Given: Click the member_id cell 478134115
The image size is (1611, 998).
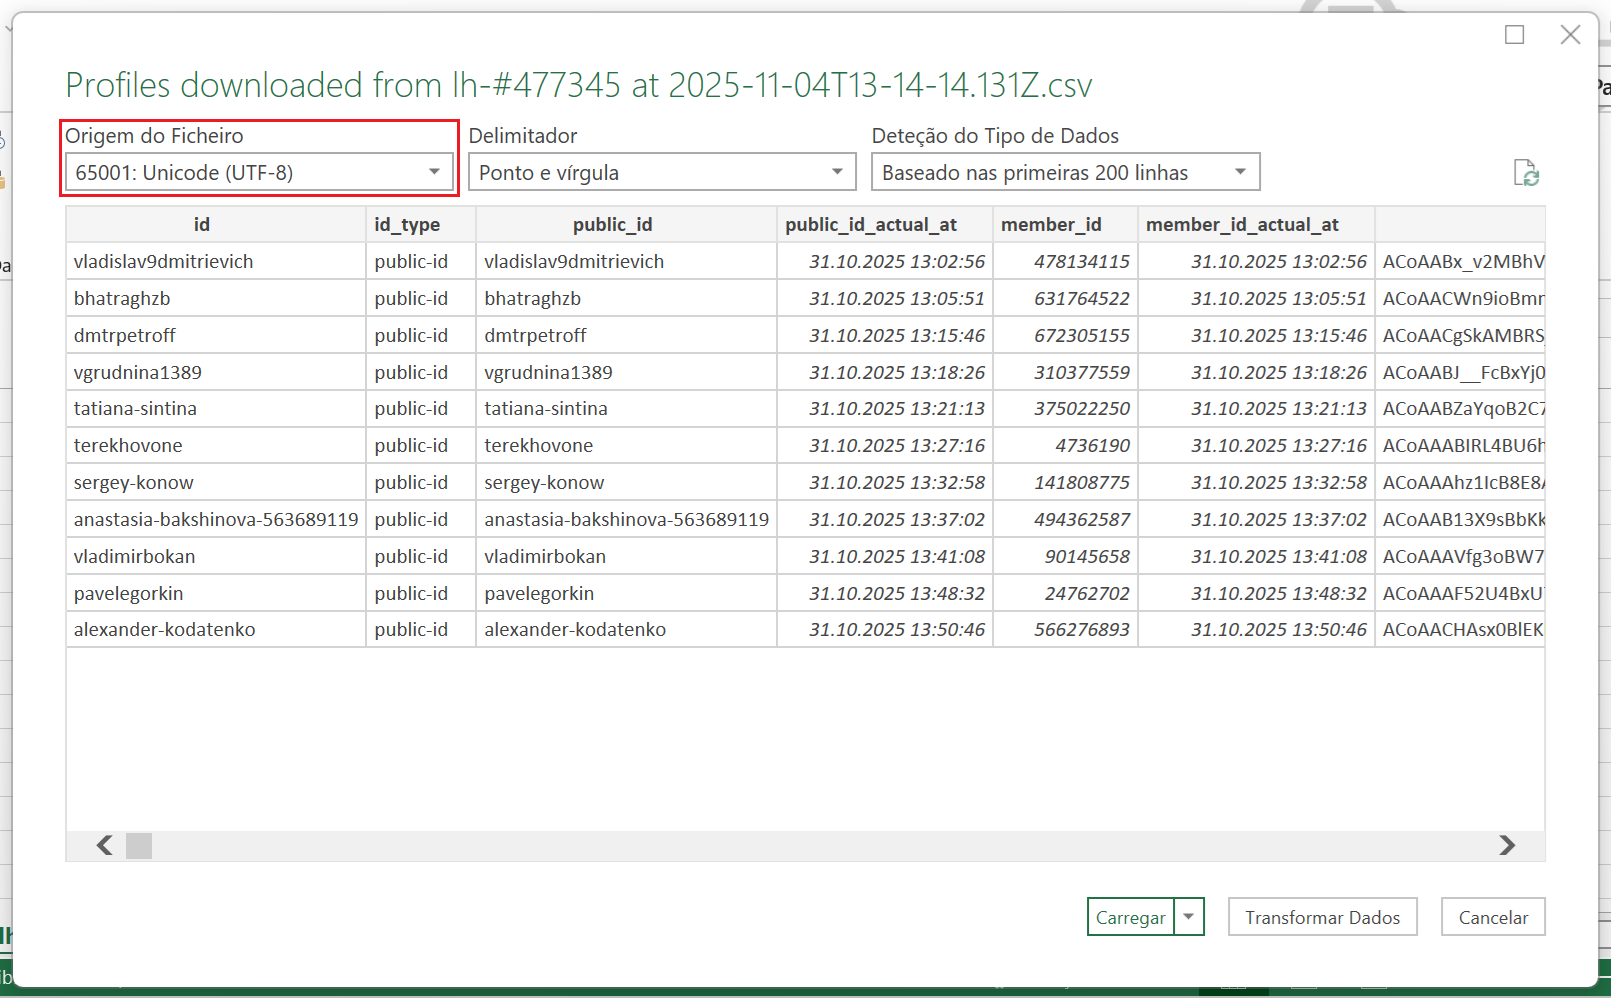Looking at the screenshot, I should (1081, 262).
